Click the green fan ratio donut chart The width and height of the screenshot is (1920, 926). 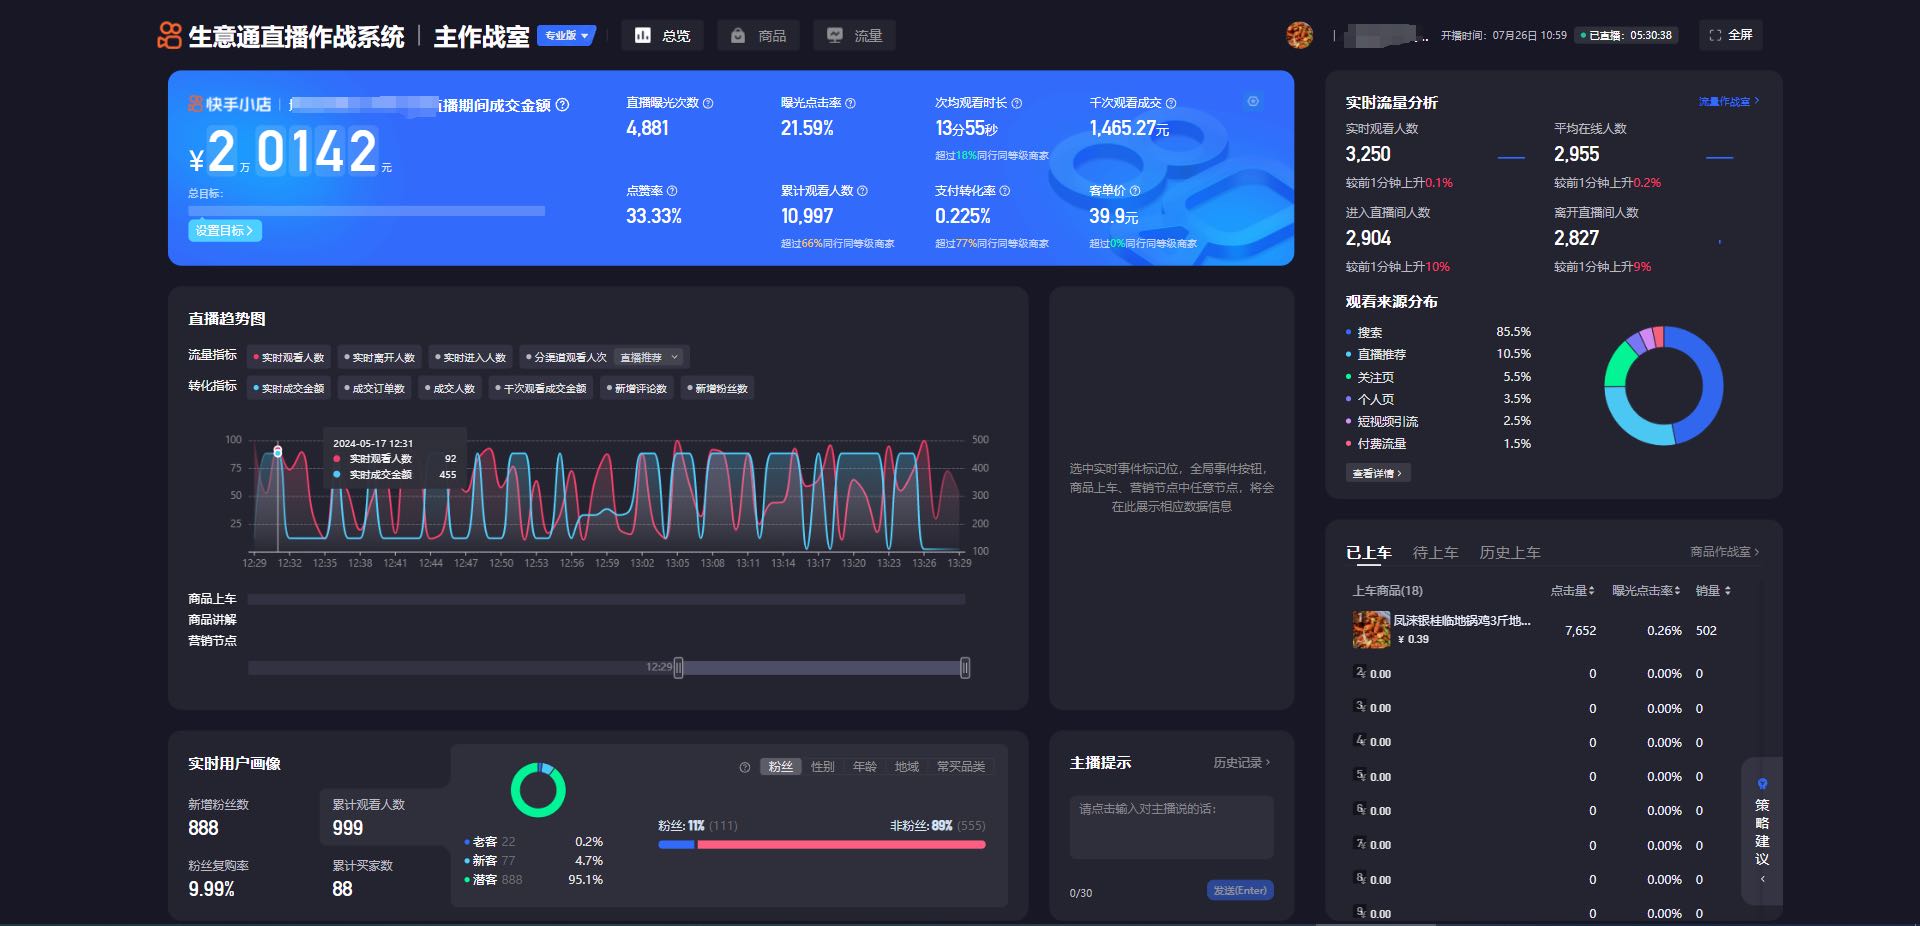(538, 790)
